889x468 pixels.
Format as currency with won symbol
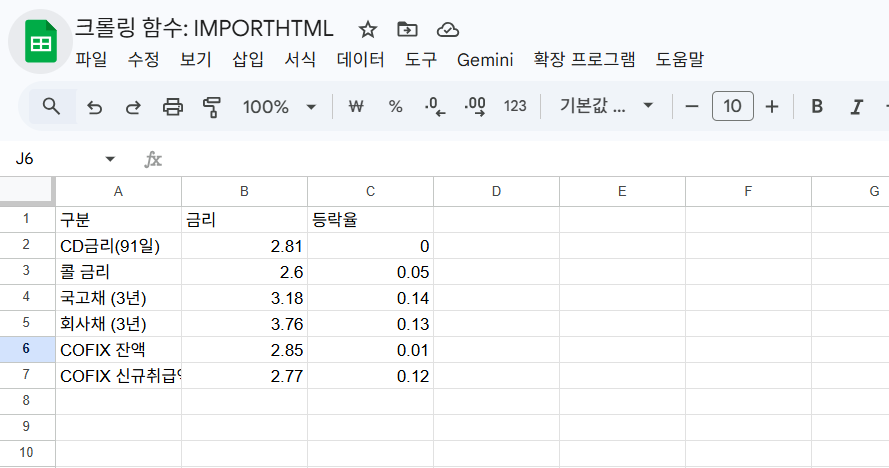[x=355, y=107]
